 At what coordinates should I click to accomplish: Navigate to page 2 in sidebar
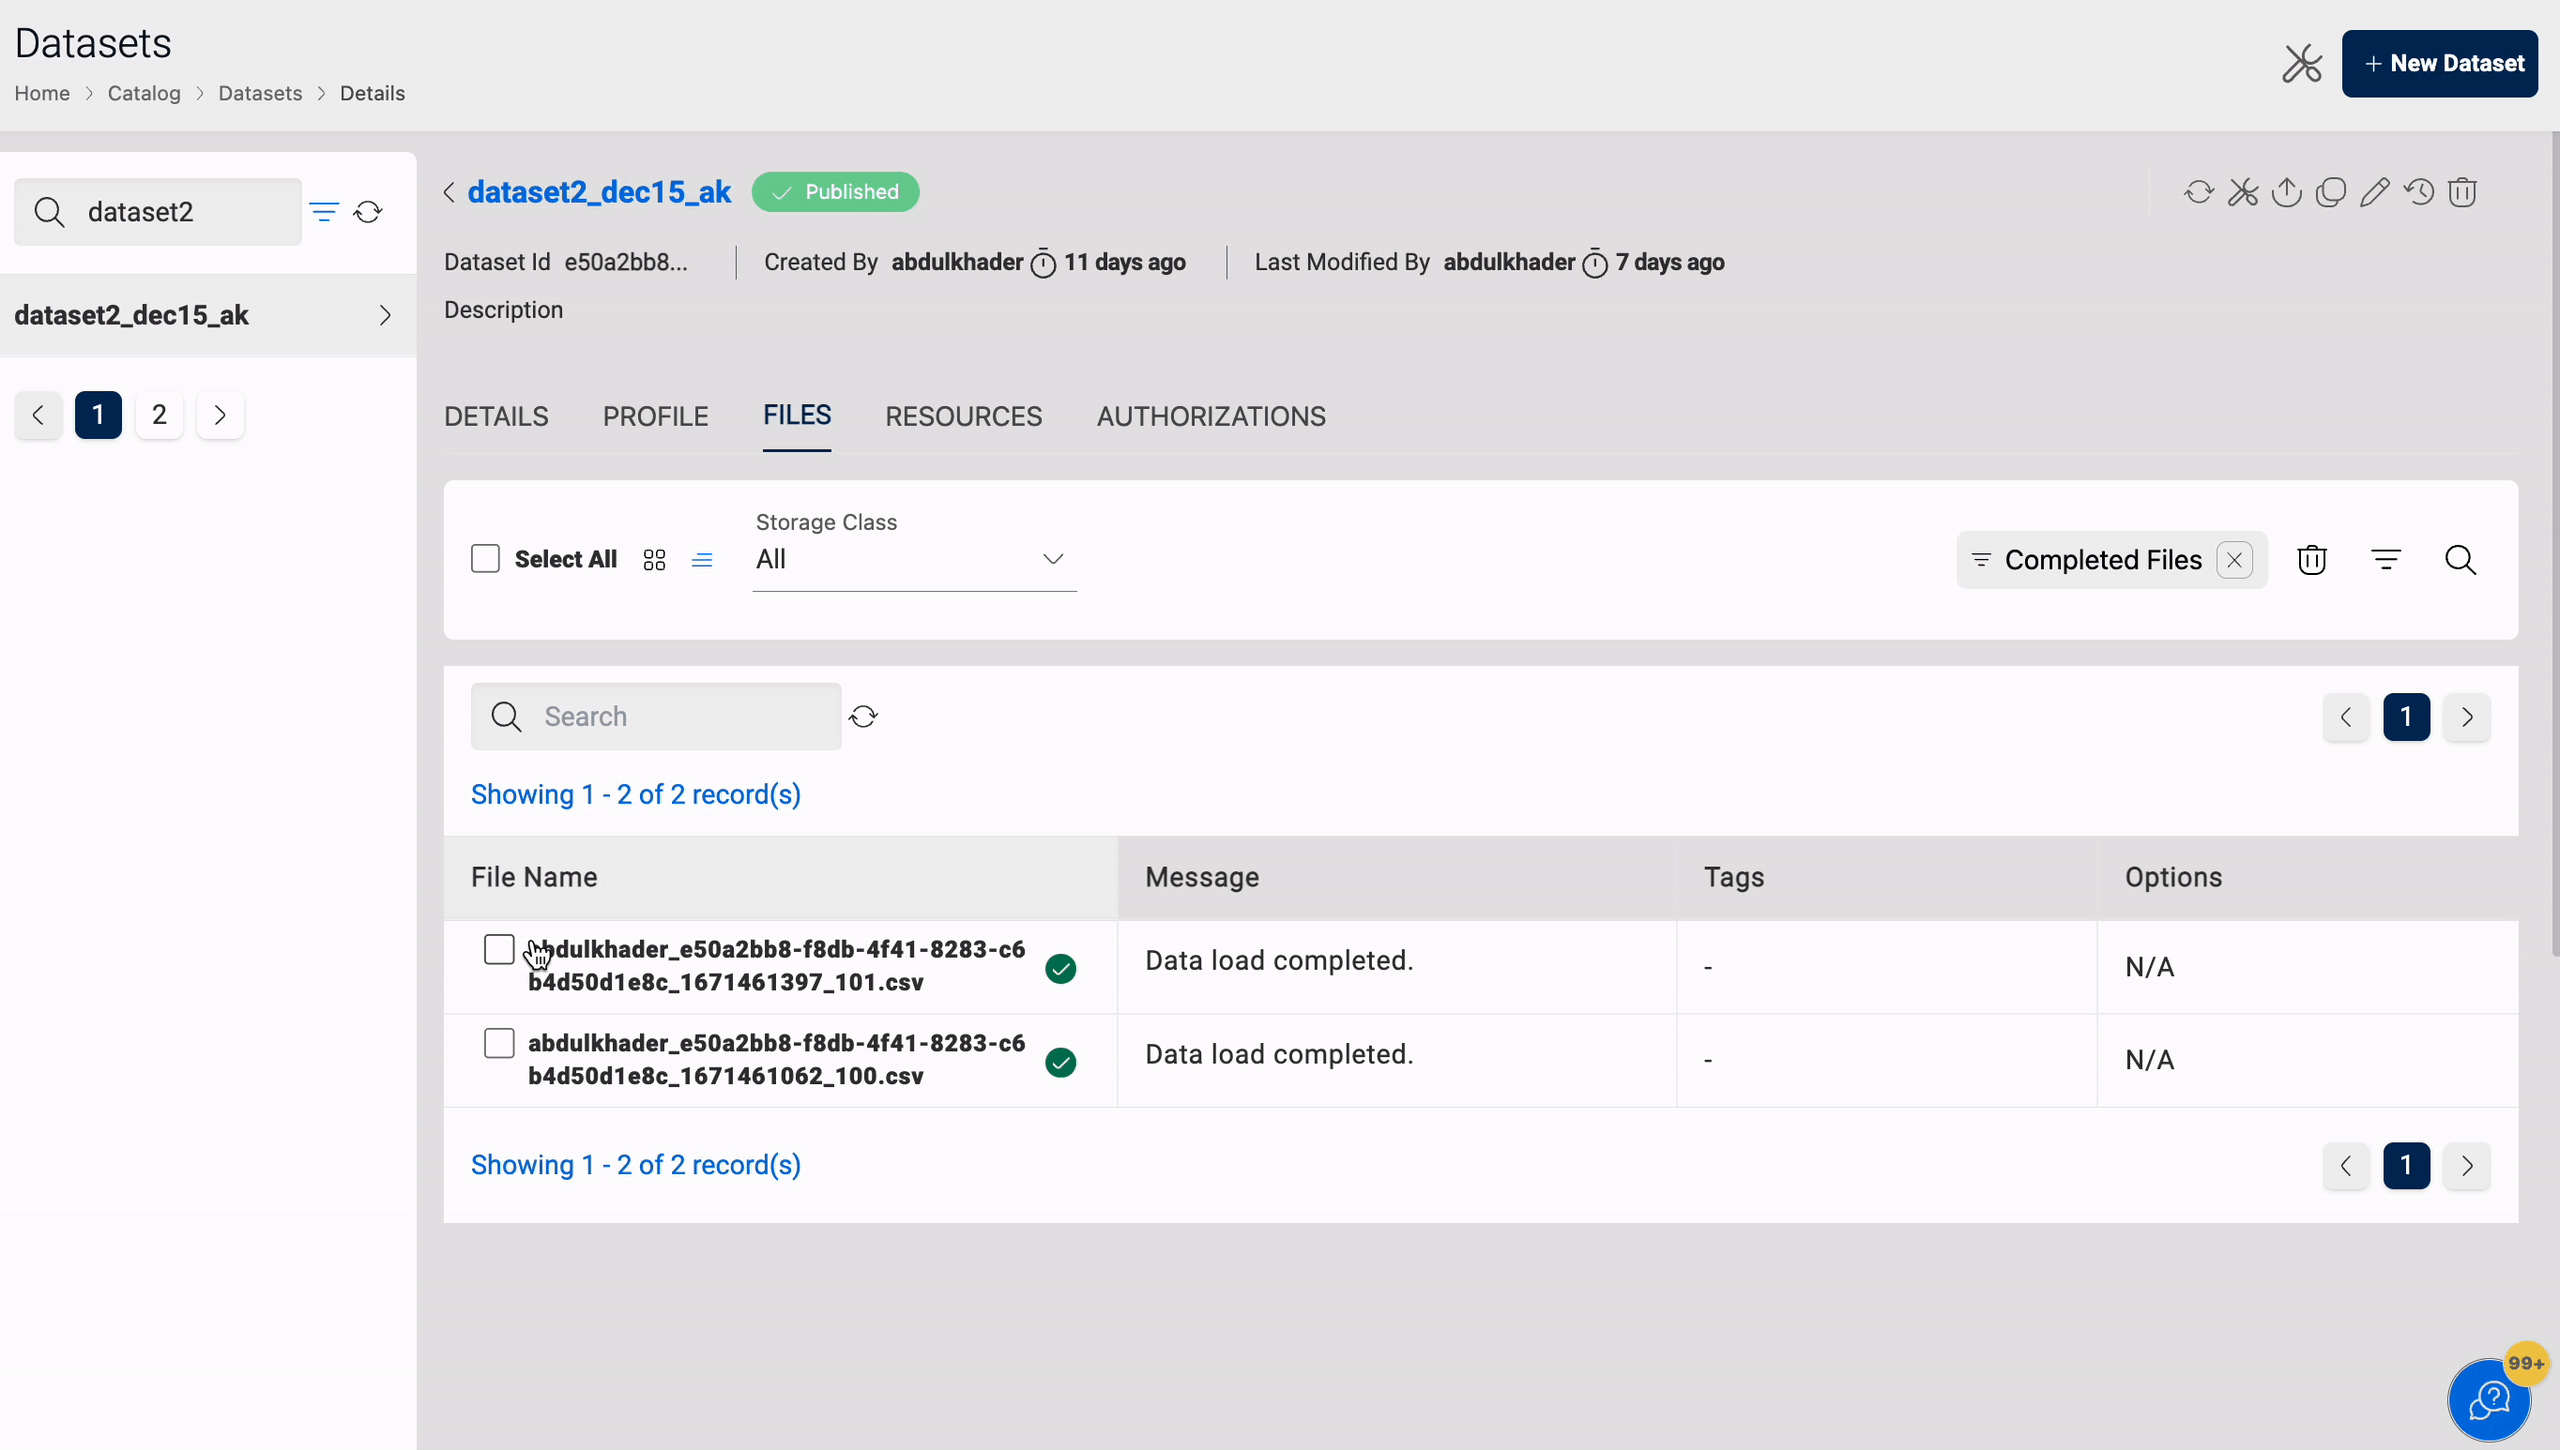tap(158, 413)
